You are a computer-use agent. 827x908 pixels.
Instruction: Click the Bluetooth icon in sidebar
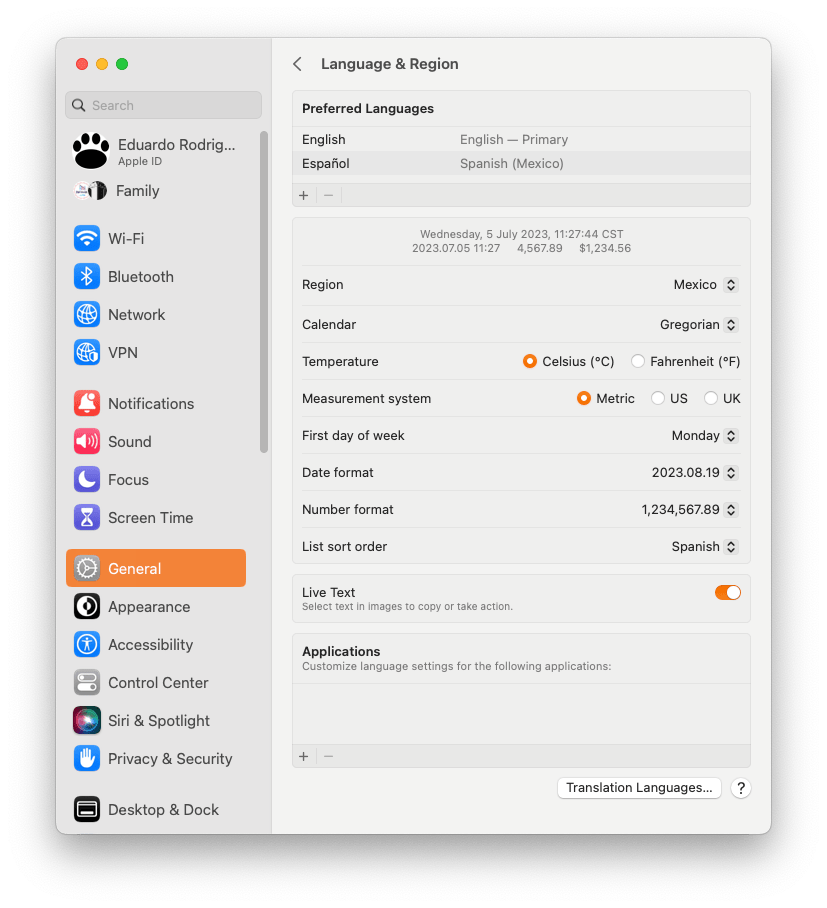(87, 277)
